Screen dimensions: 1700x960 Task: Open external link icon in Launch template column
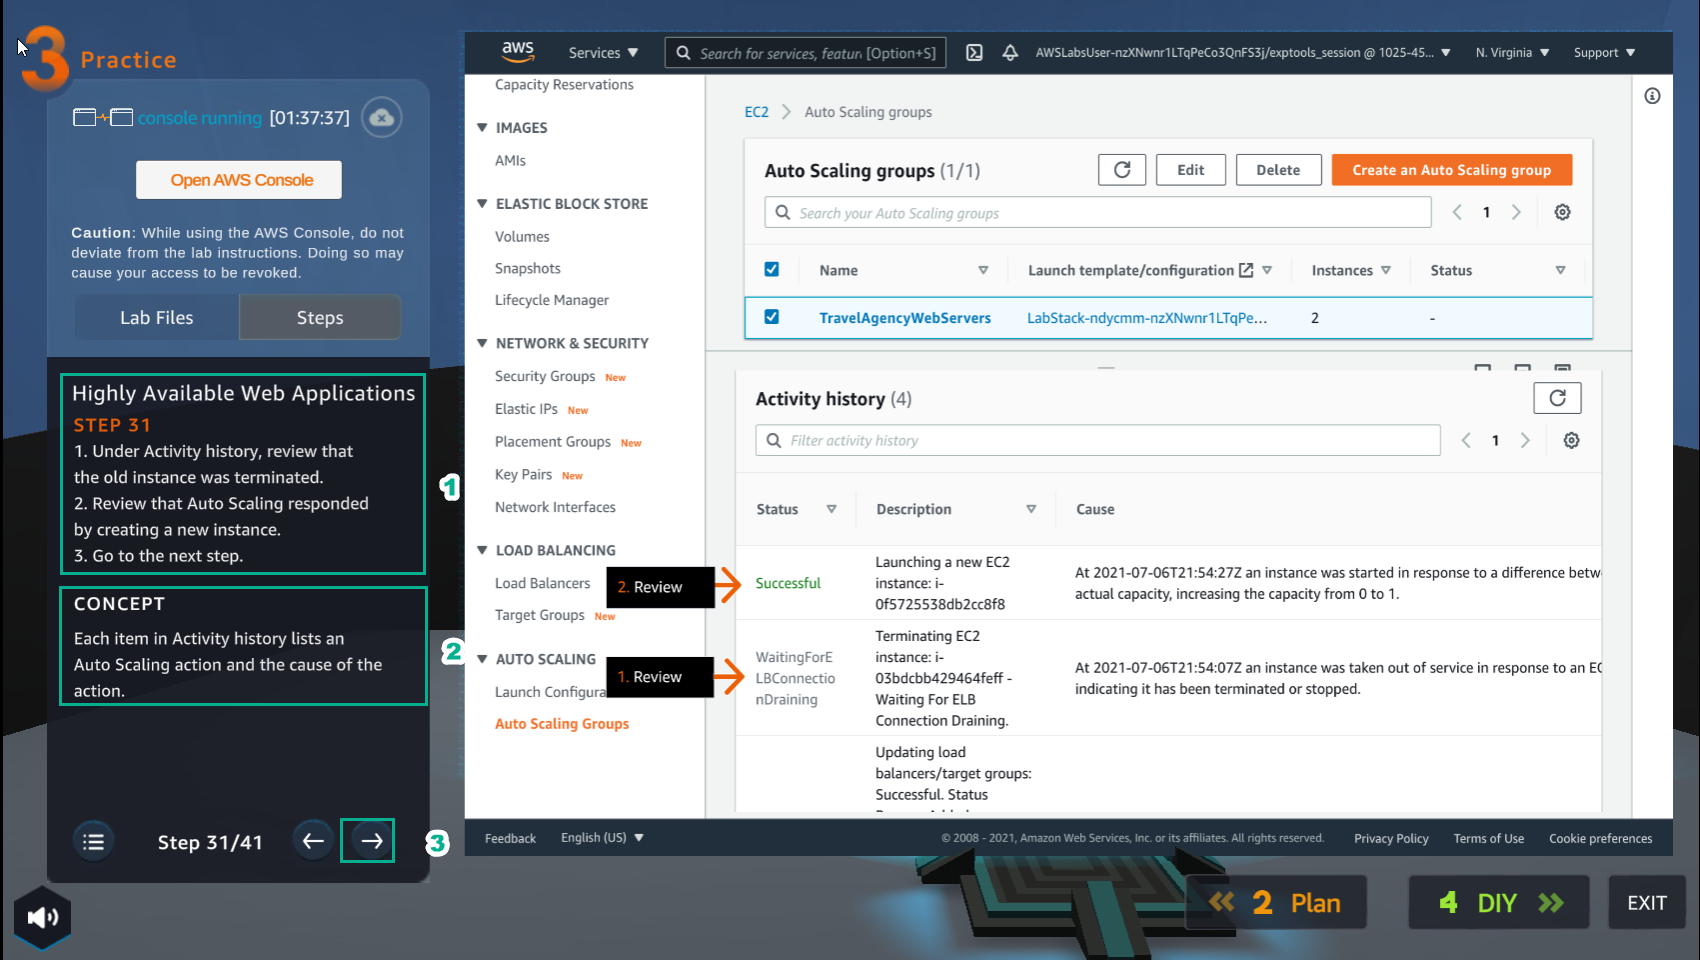coord(1246,270)
